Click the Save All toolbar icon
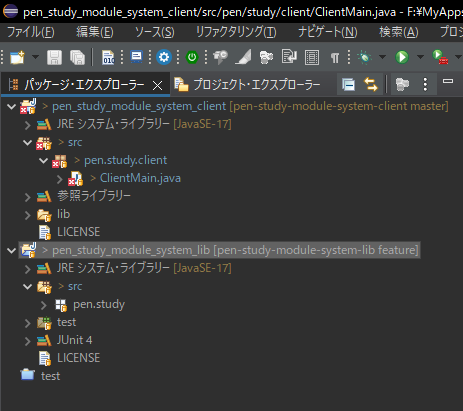Viewport: 463px width, 411px height. pos(78,57)
